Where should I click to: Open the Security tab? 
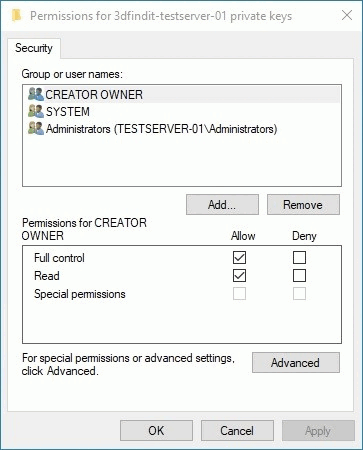pos(34,48)
